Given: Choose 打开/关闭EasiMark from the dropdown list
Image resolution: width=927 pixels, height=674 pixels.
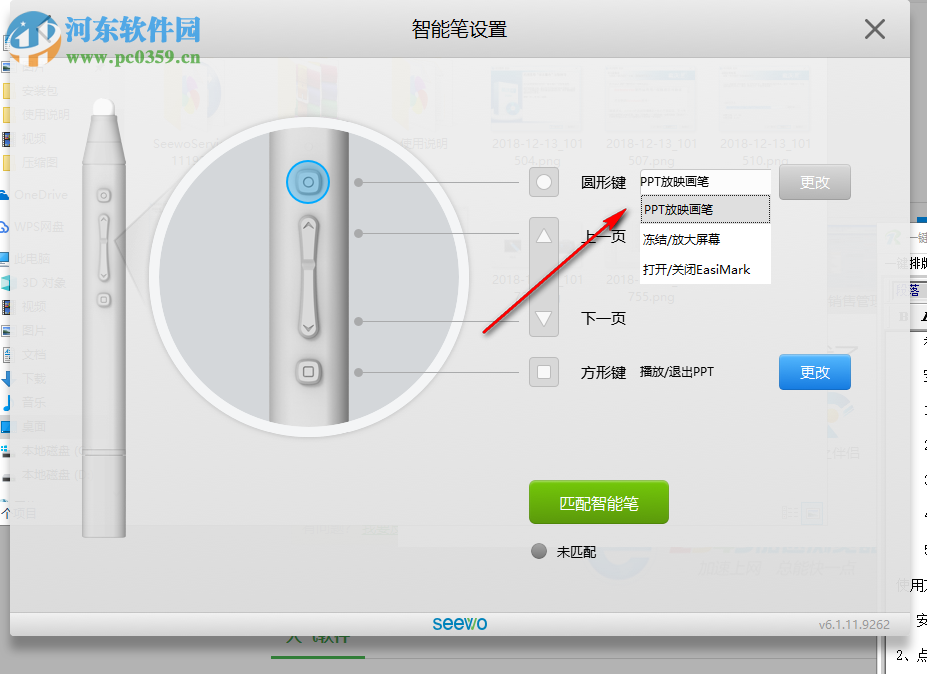Looking at the screenshot, I should click(705, 270).
